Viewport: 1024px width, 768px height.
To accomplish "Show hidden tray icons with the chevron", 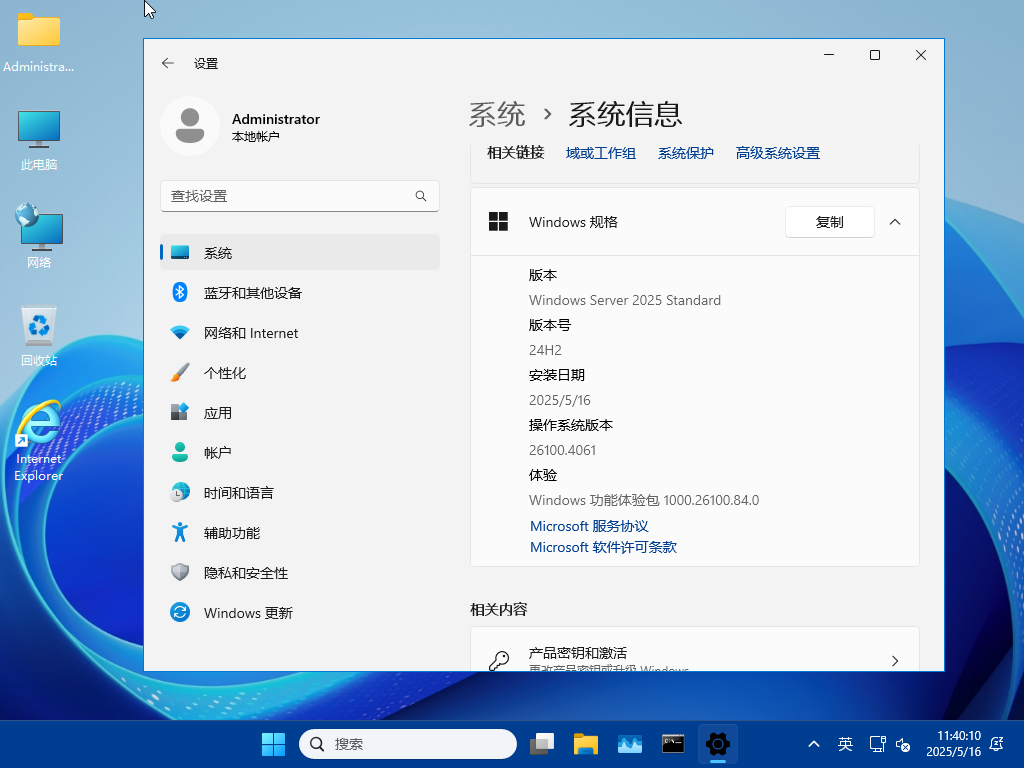I will click(814, 744).
